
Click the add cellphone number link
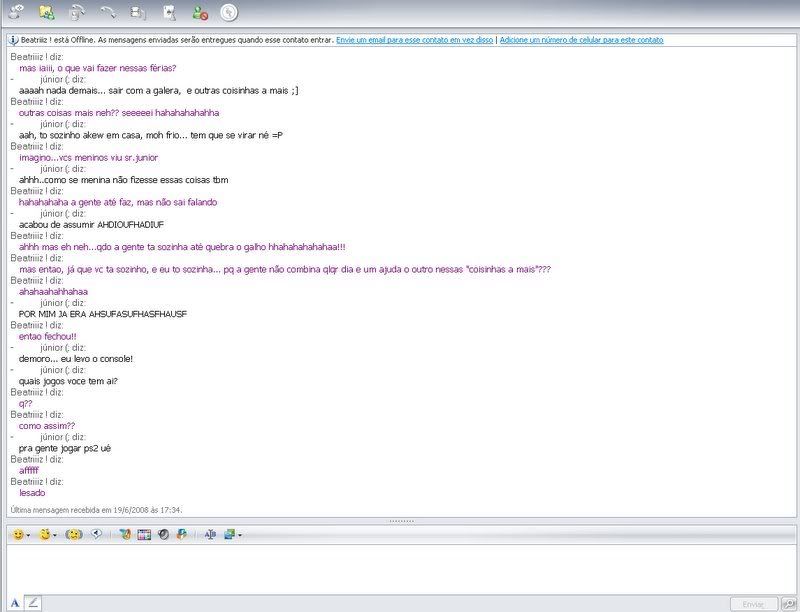tap(581, 40)
